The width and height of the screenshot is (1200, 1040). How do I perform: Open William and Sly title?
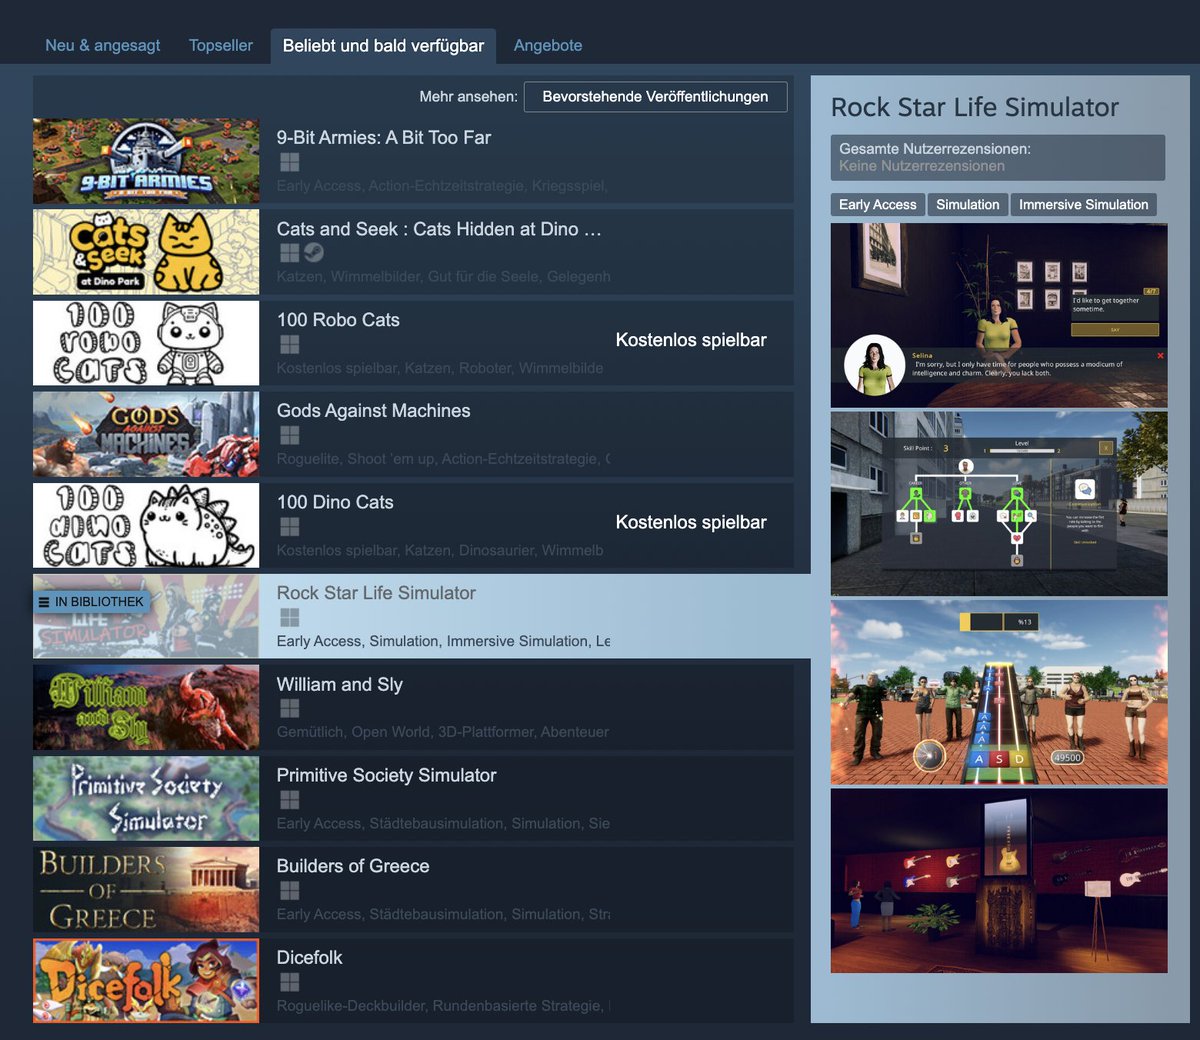[340, 685]
